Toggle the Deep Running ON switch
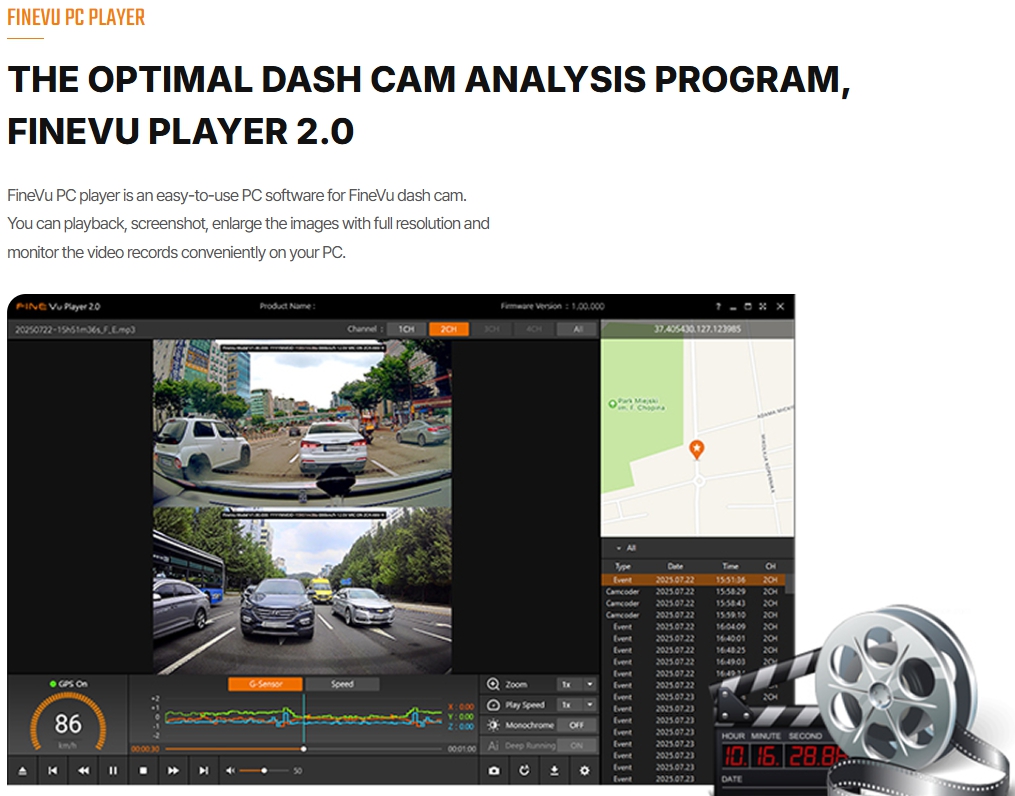Image resolution: width=1015 pixels, height=796 pixels. pos(576,746)
